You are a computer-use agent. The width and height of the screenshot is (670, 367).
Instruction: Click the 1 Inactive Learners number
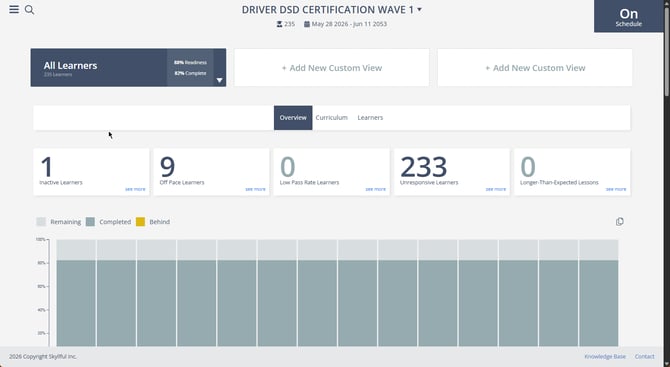click(47, 167)
